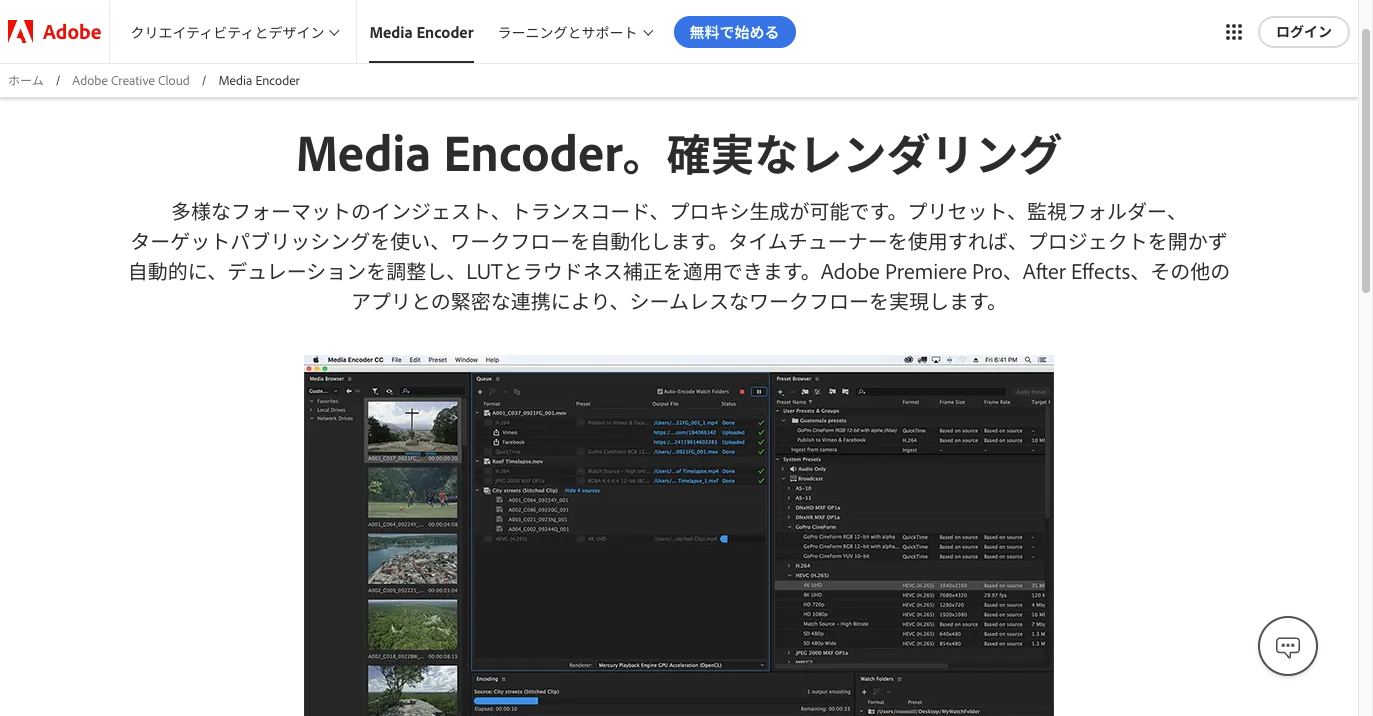Expand the Local Drives tree item

[x=312, y=410]
